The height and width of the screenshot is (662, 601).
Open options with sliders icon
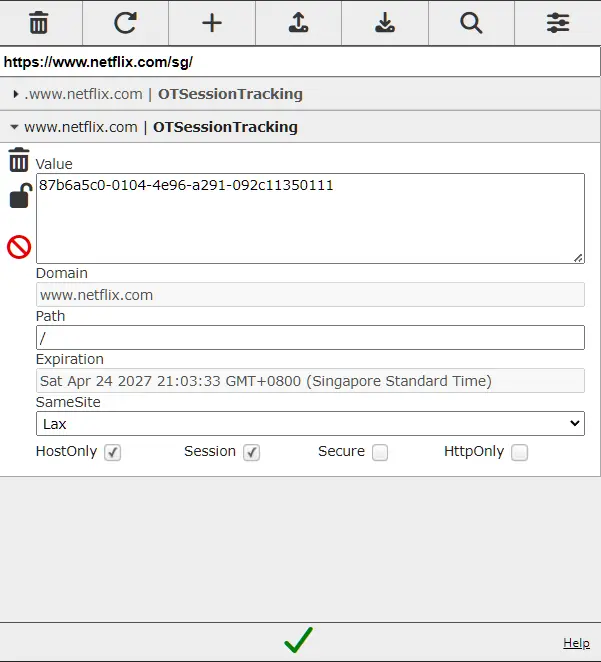point(558,23)
